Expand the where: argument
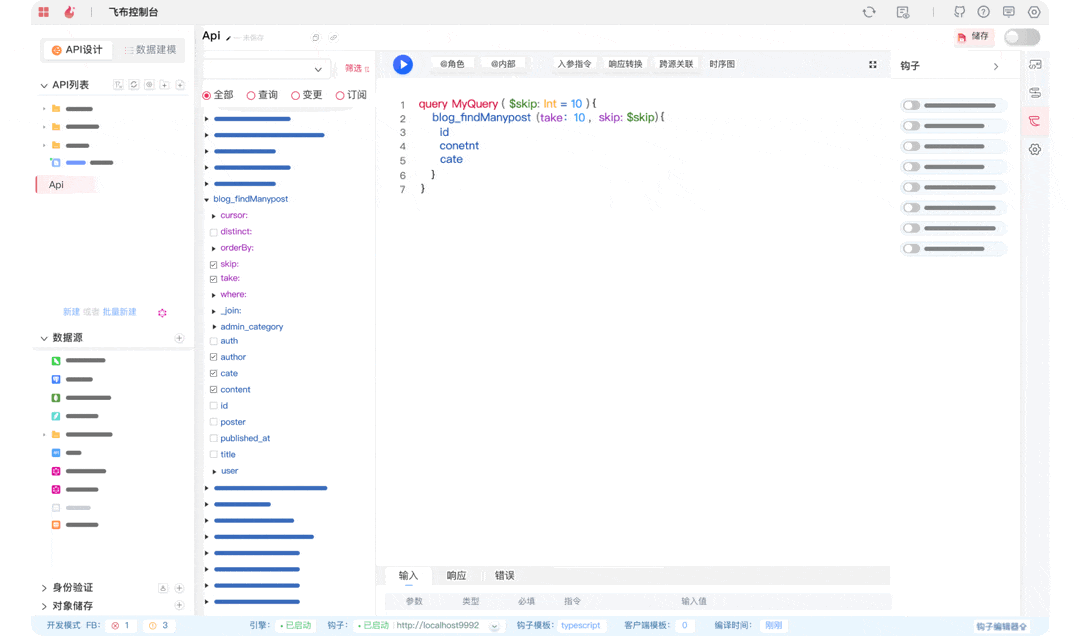The width and height of the screenshot is (1080, 636). 214,295
